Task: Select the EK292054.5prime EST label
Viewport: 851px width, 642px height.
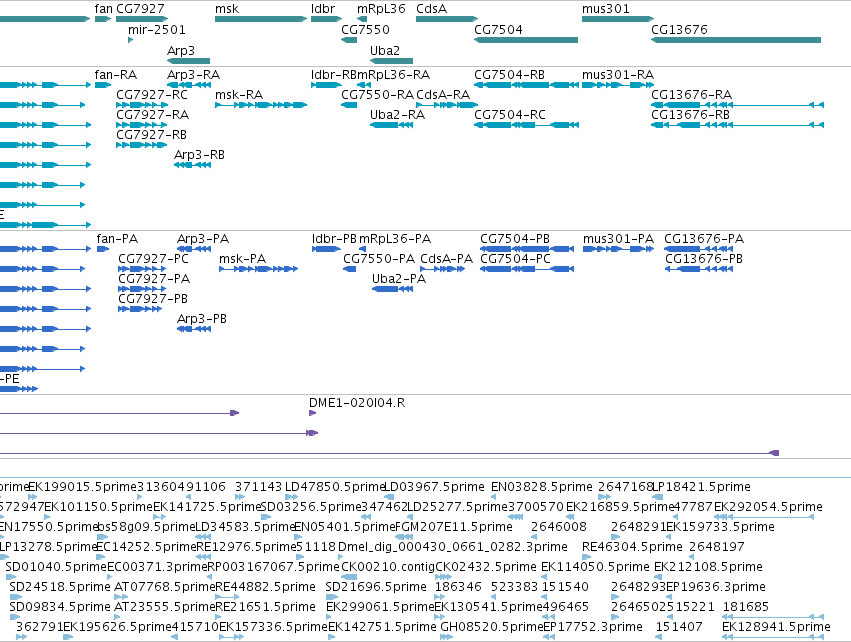Action: [x=768, y=507]
